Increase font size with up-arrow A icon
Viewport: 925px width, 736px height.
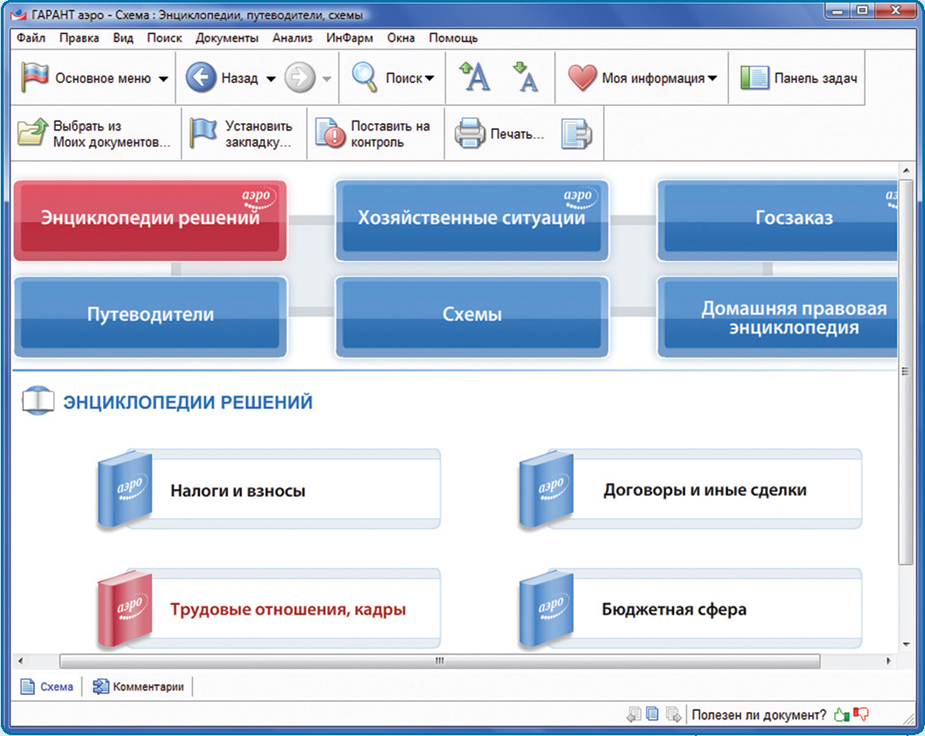point(474,77)
